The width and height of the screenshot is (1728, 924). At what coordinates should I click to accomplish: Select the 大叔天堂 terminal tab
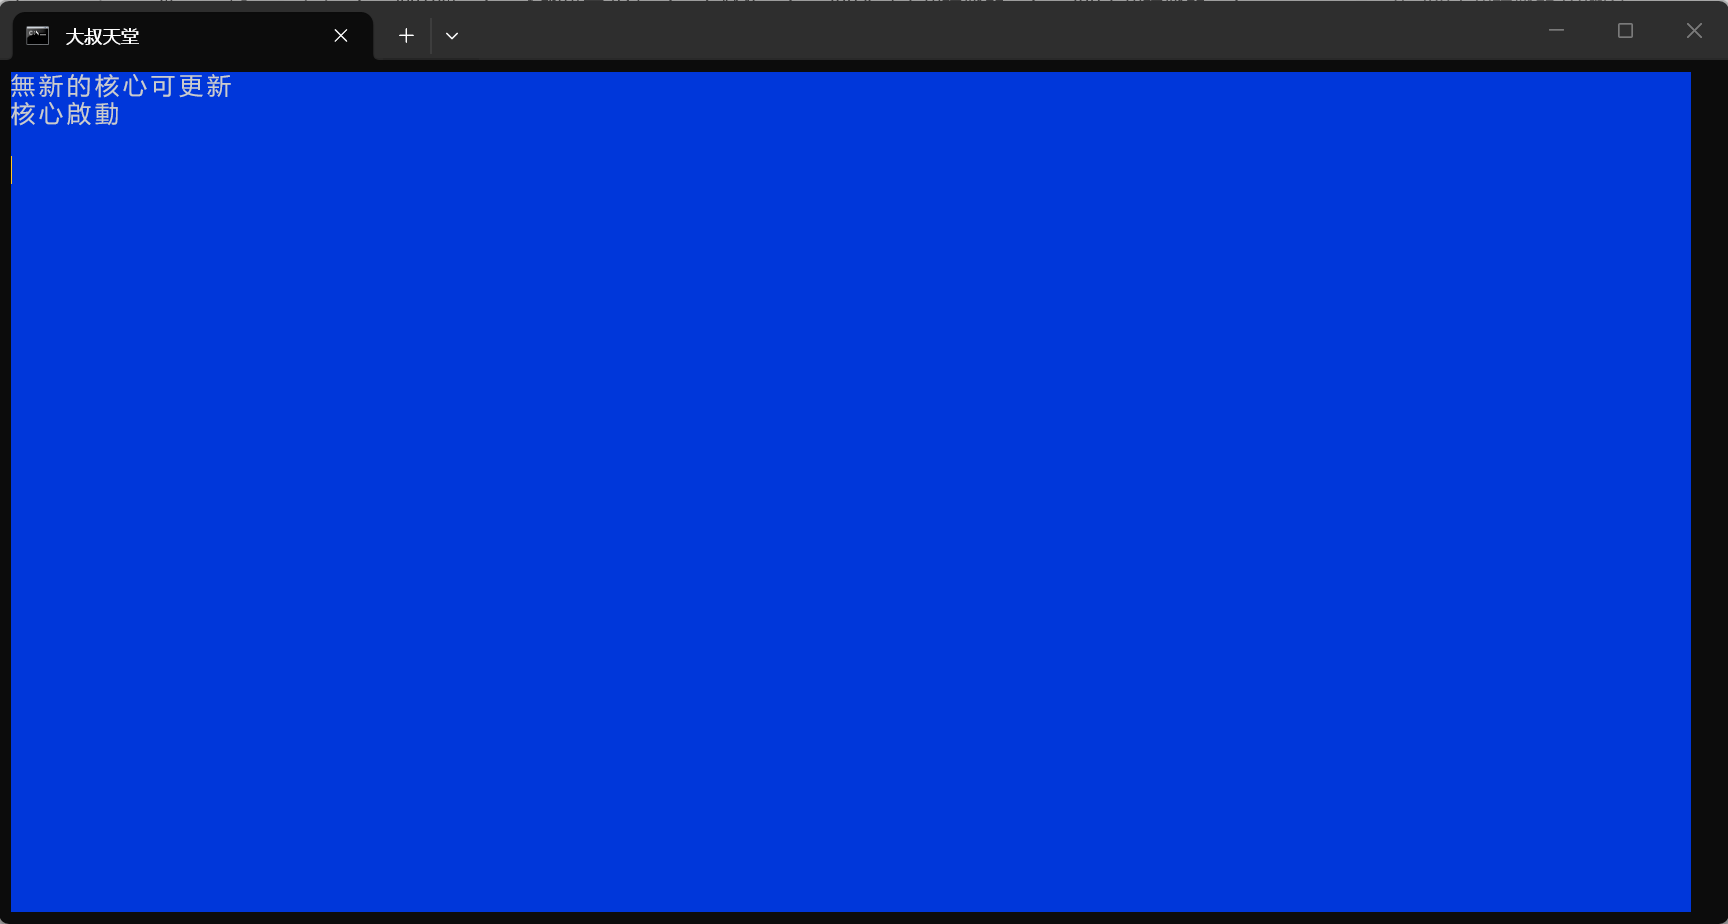tap(192, 36)
